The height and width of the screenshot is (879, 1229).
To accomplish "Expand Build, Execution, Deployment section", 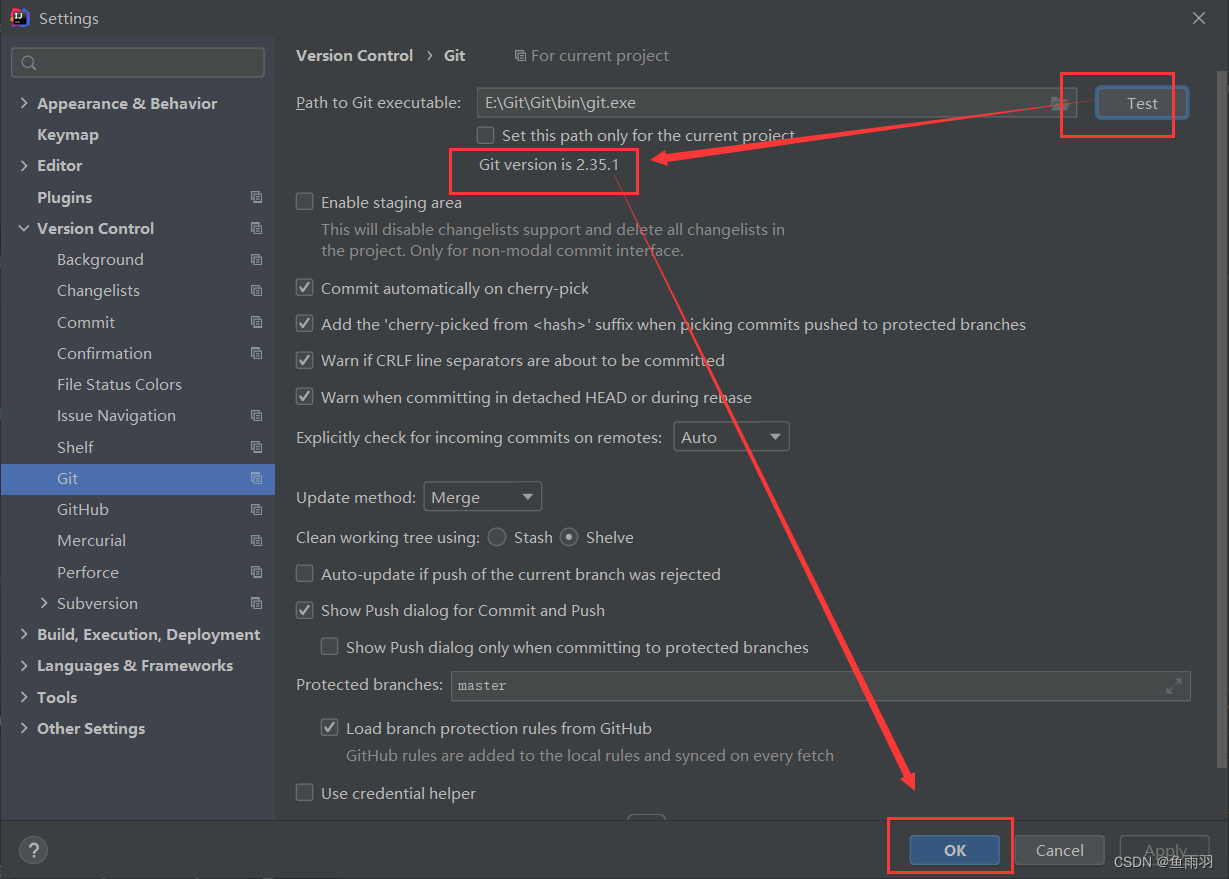I will point(24,635).
